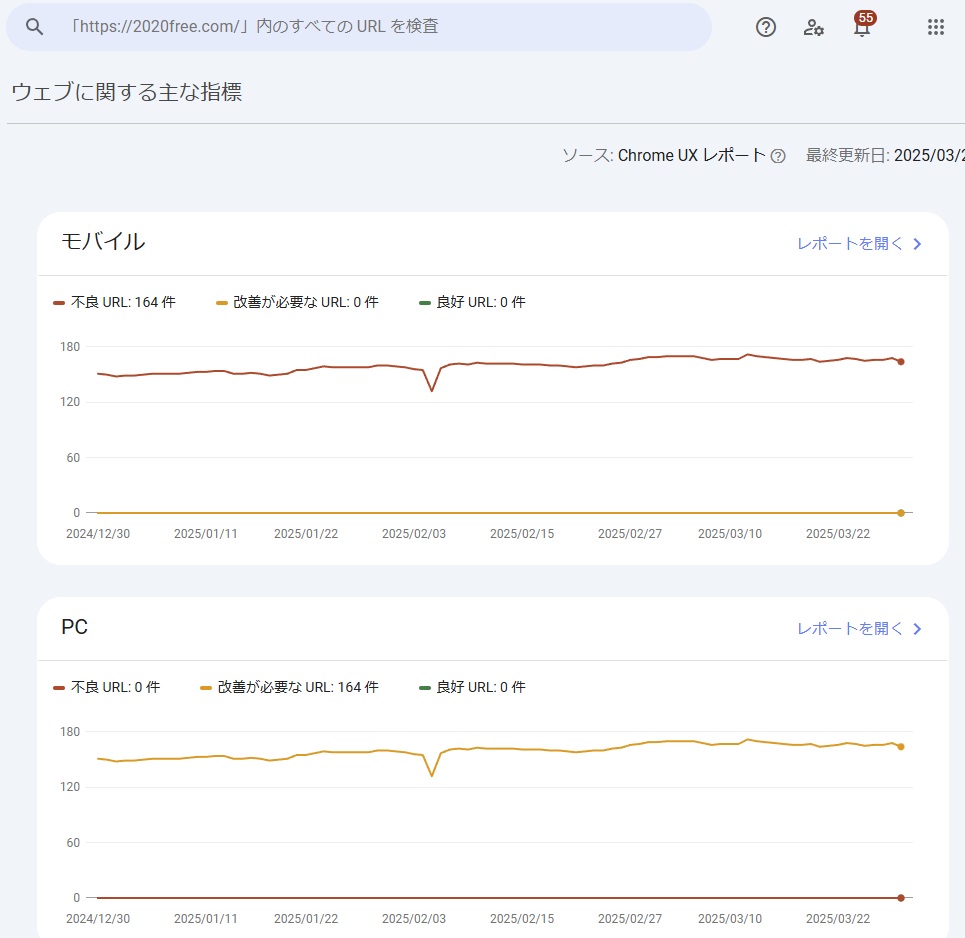Viewport: 965px width, 938px height.
Task: Toggle 不良 URL: 164 件 legend in モバイル
Action: 114,302
